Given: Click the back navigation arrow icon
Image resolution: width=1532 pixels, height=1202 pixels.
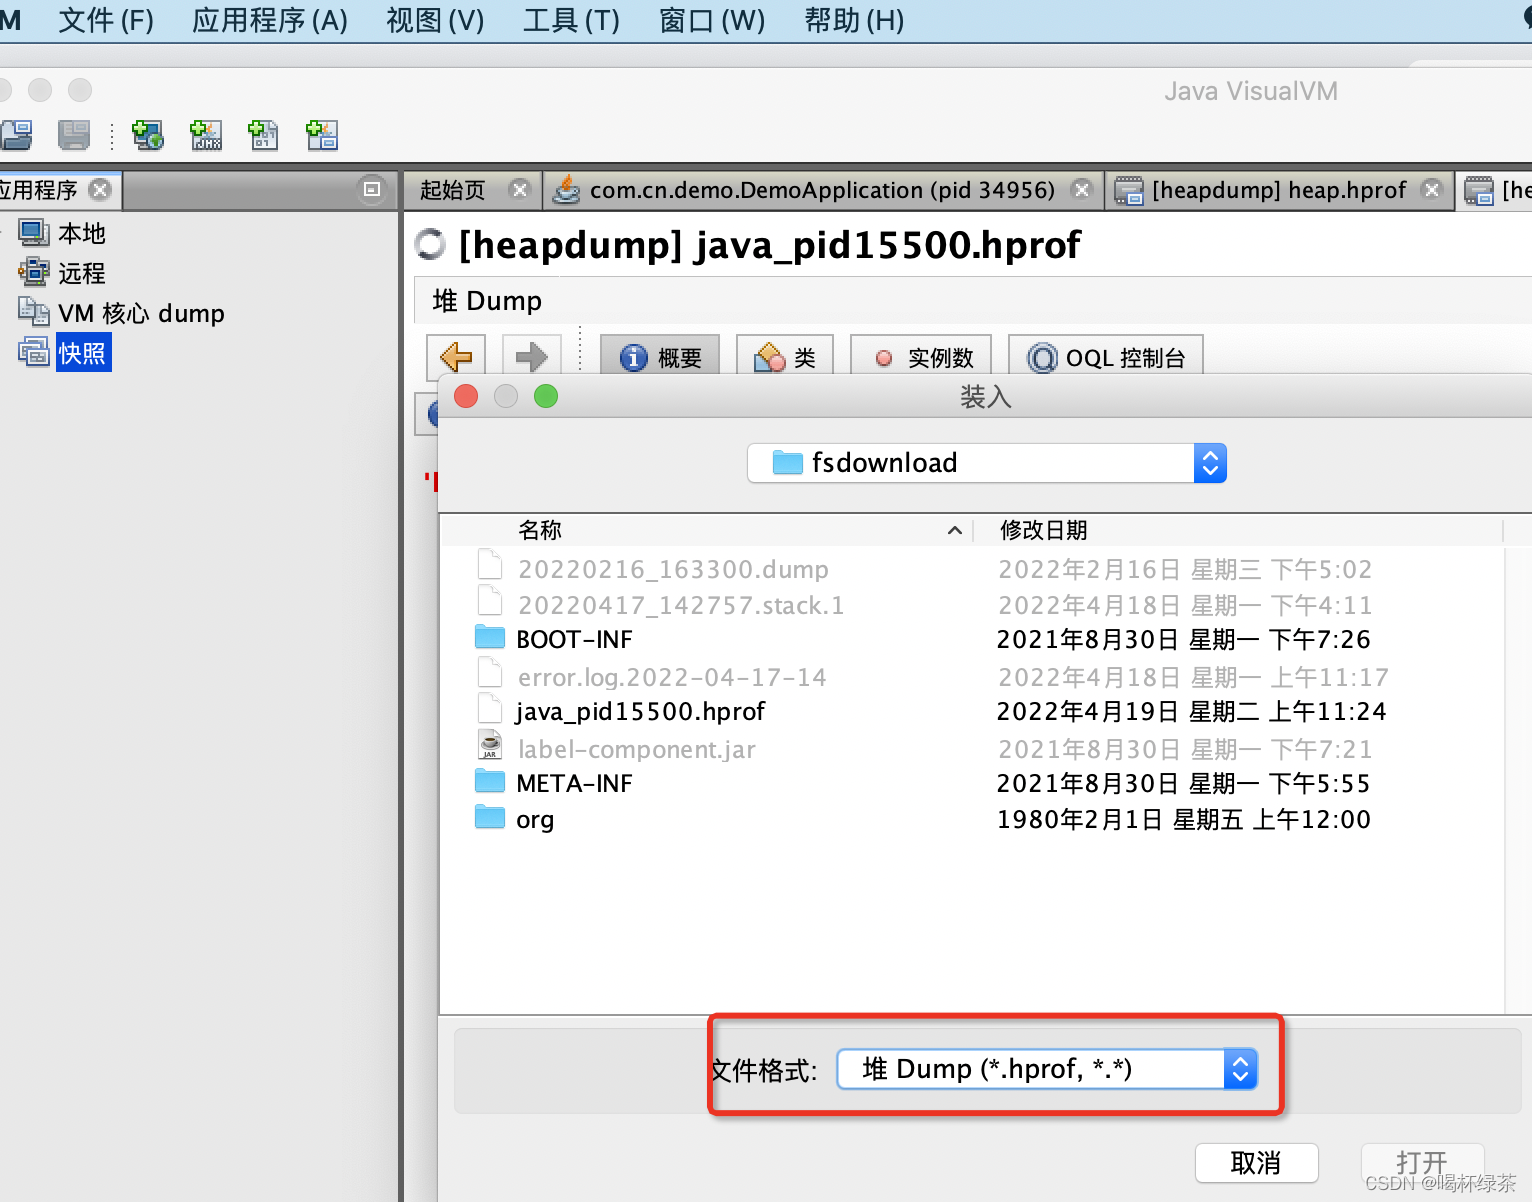Looking at the screenshot, I should click(455, 357).
